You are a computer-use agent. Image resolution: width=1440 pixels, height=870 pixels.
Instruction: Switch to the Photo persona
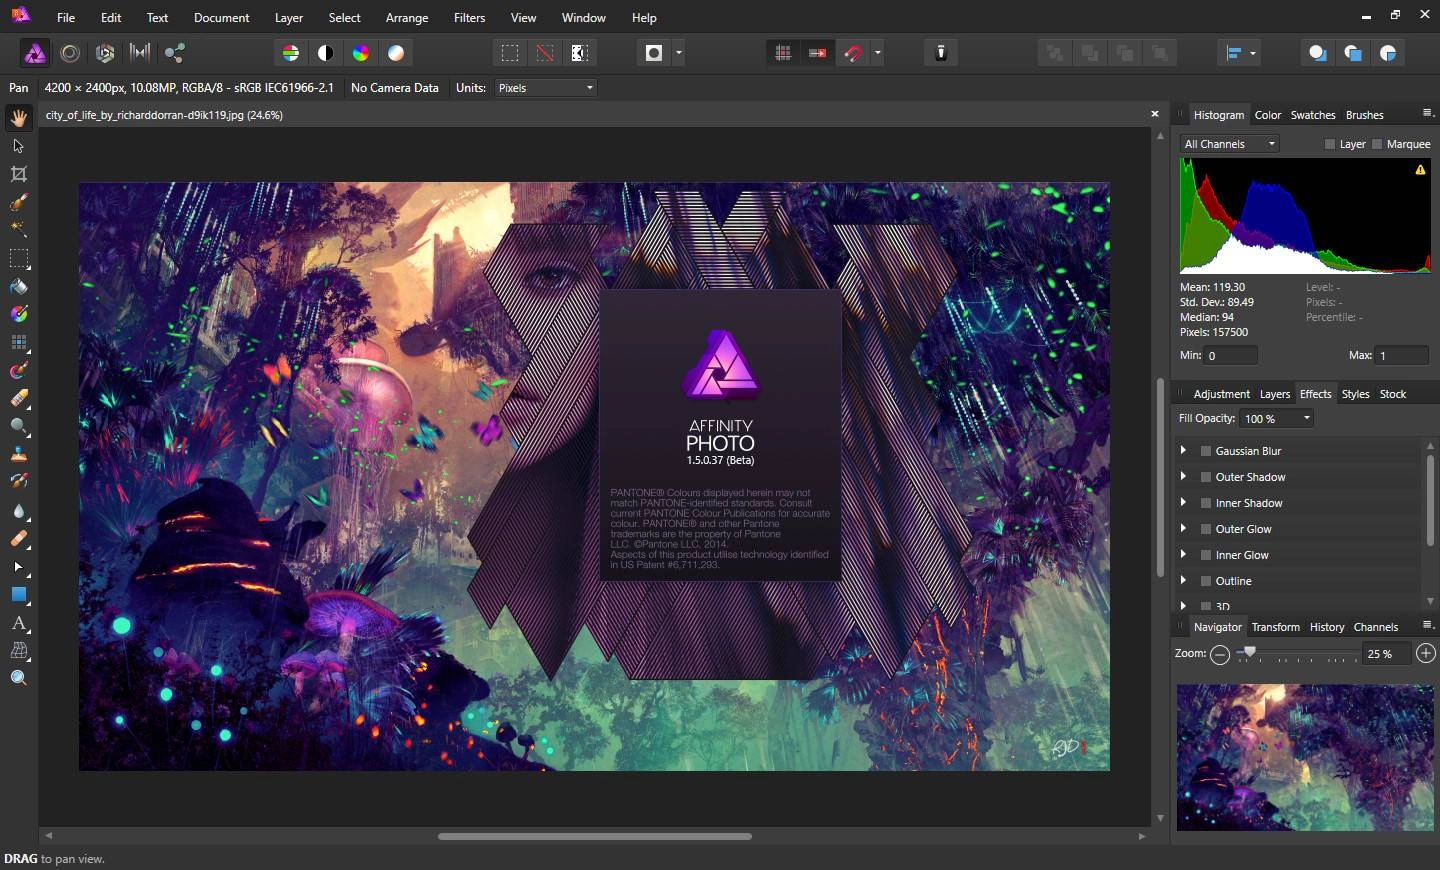coord(35,53)
